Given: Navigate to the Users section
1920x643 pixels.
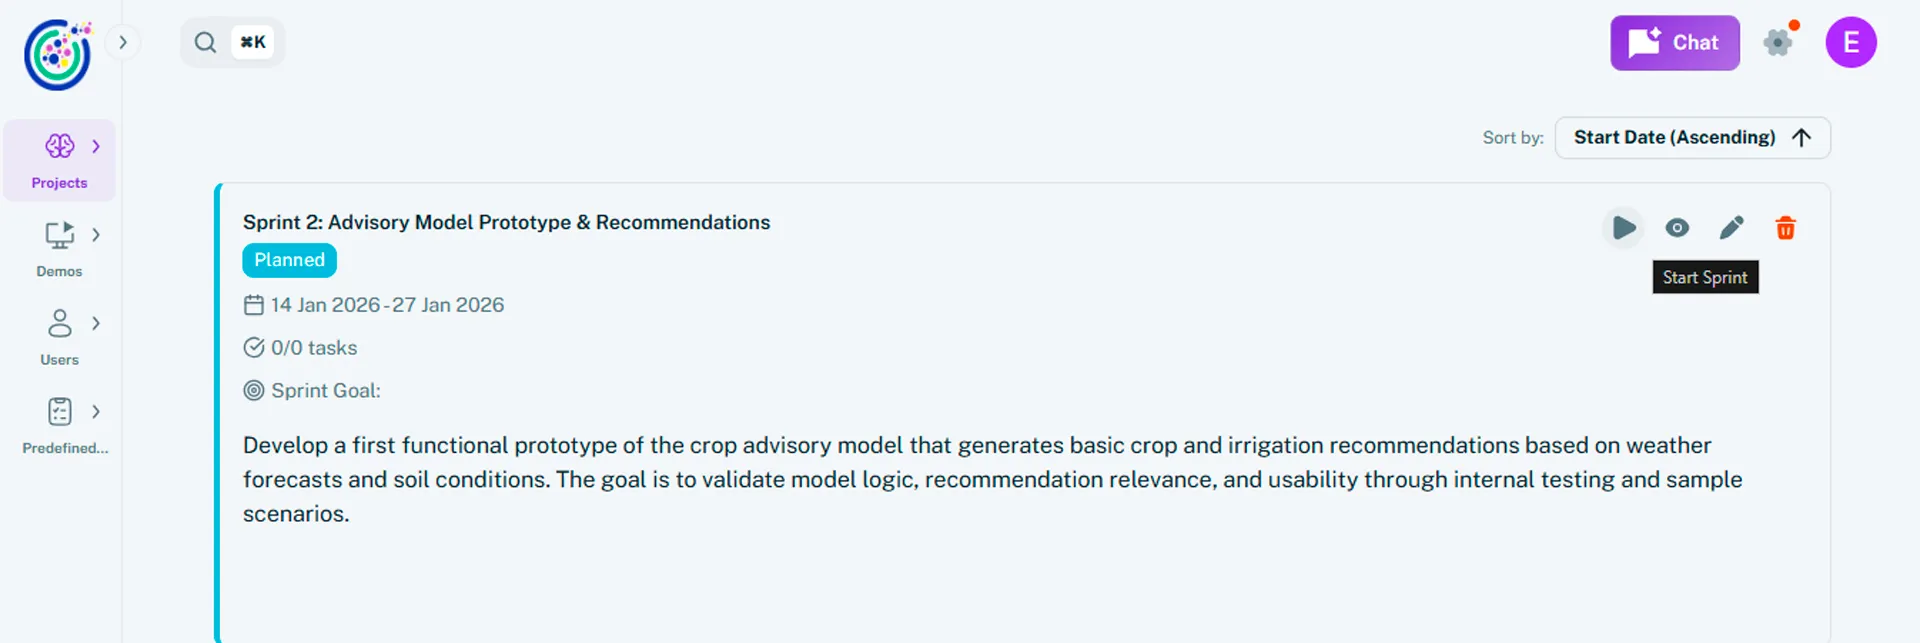Looking at the screenshot, I should [x=59, y=337].
